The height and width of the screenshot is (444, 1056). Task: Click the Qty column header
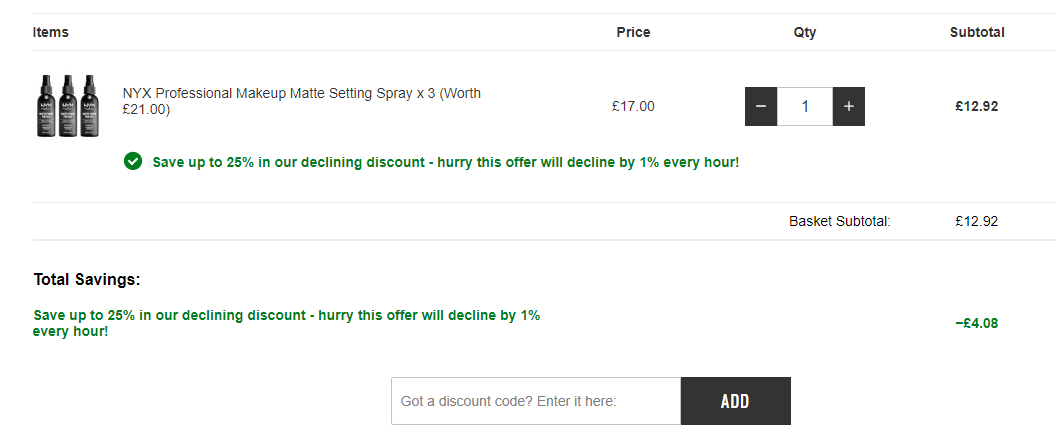[805, 32]
